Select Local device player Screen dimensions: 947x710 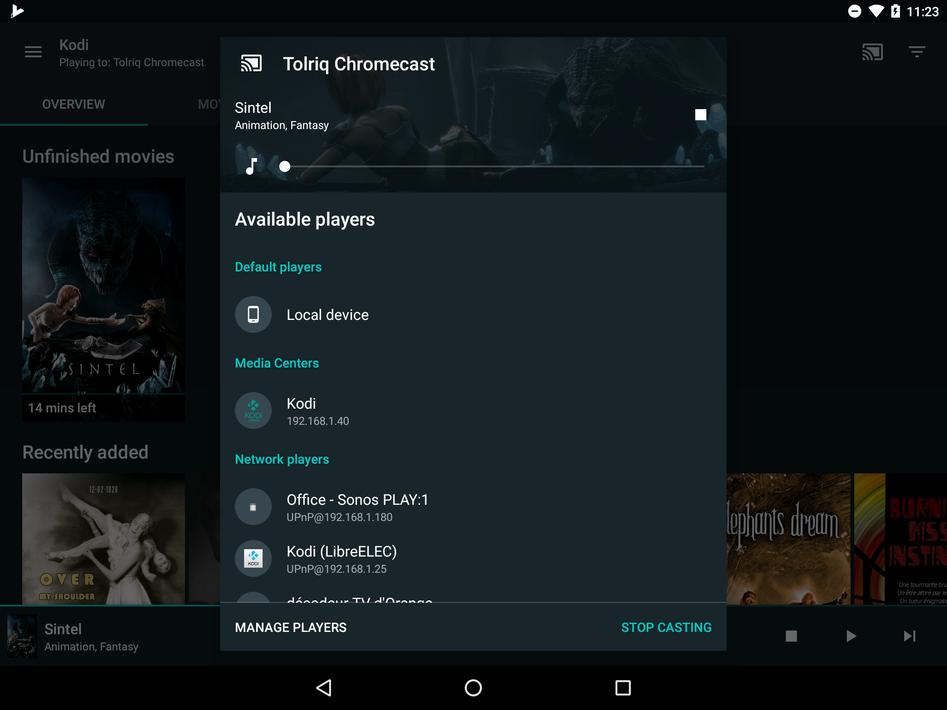pos(473,315)
